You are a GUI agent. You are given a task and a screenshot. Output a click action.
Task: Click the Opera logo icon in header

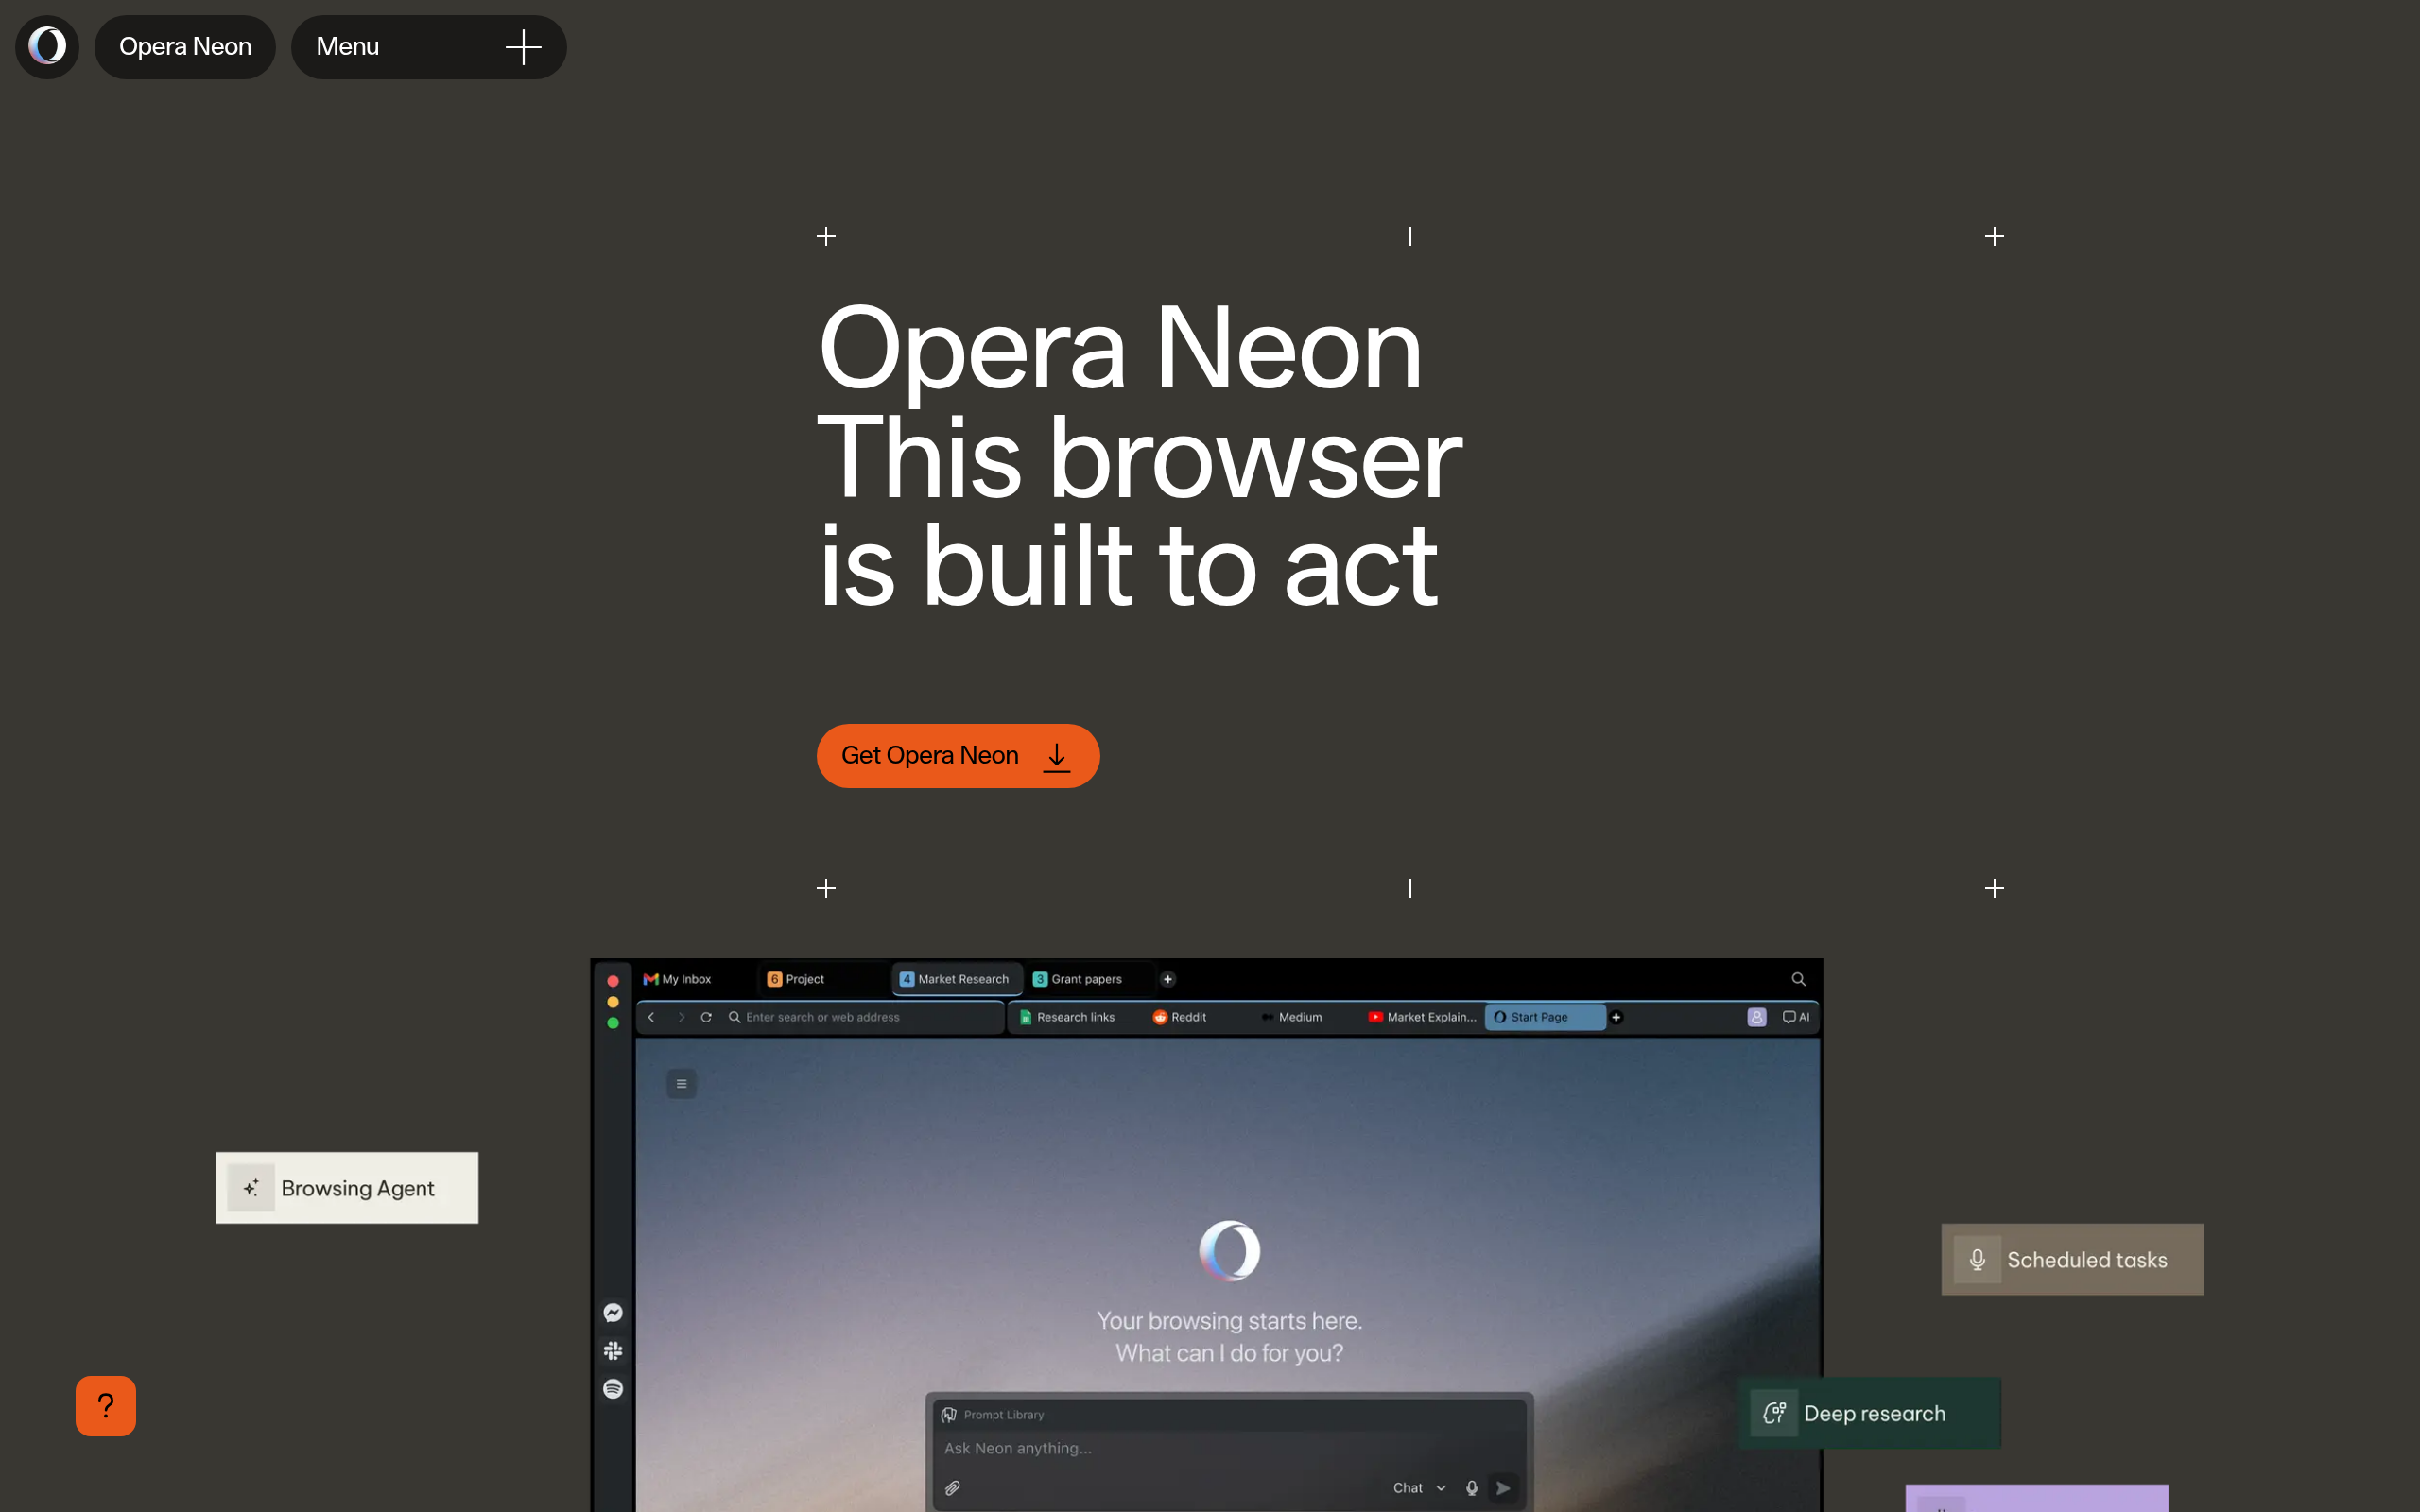[47, 46]
